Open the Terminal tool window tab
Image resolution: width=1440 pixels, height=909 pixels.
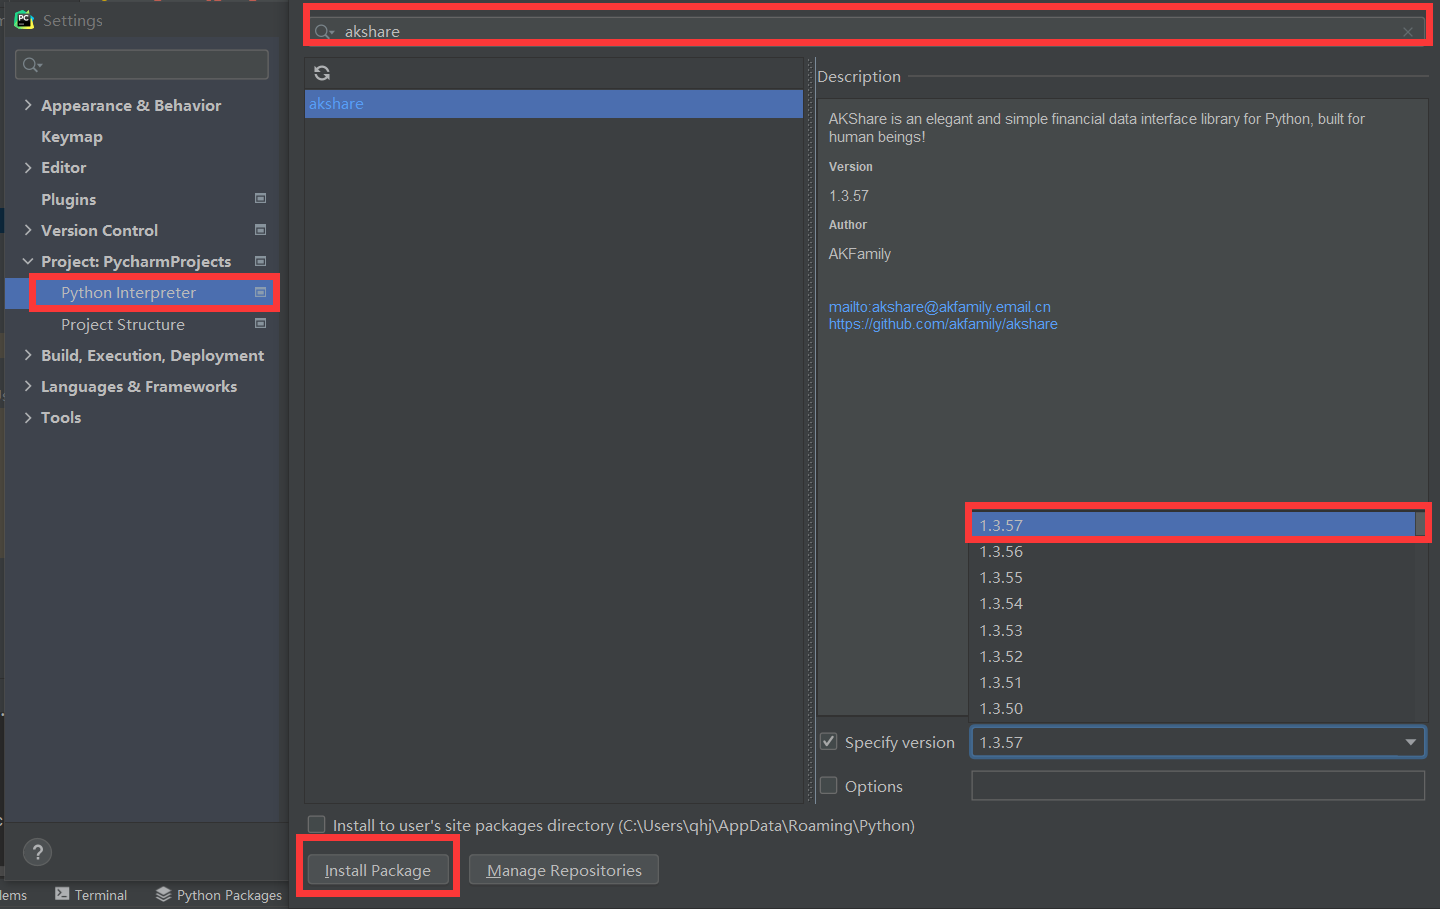(x=91, y=895)
